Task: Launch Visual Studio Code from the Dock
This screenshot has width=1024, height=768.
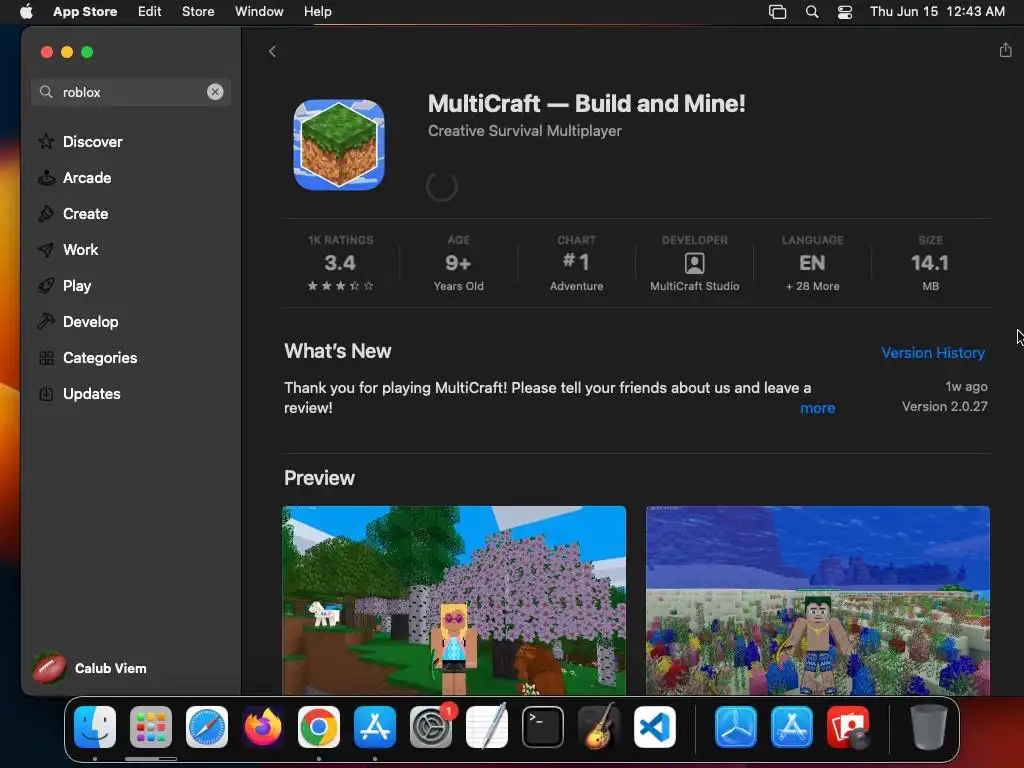Action: [654, 727]
